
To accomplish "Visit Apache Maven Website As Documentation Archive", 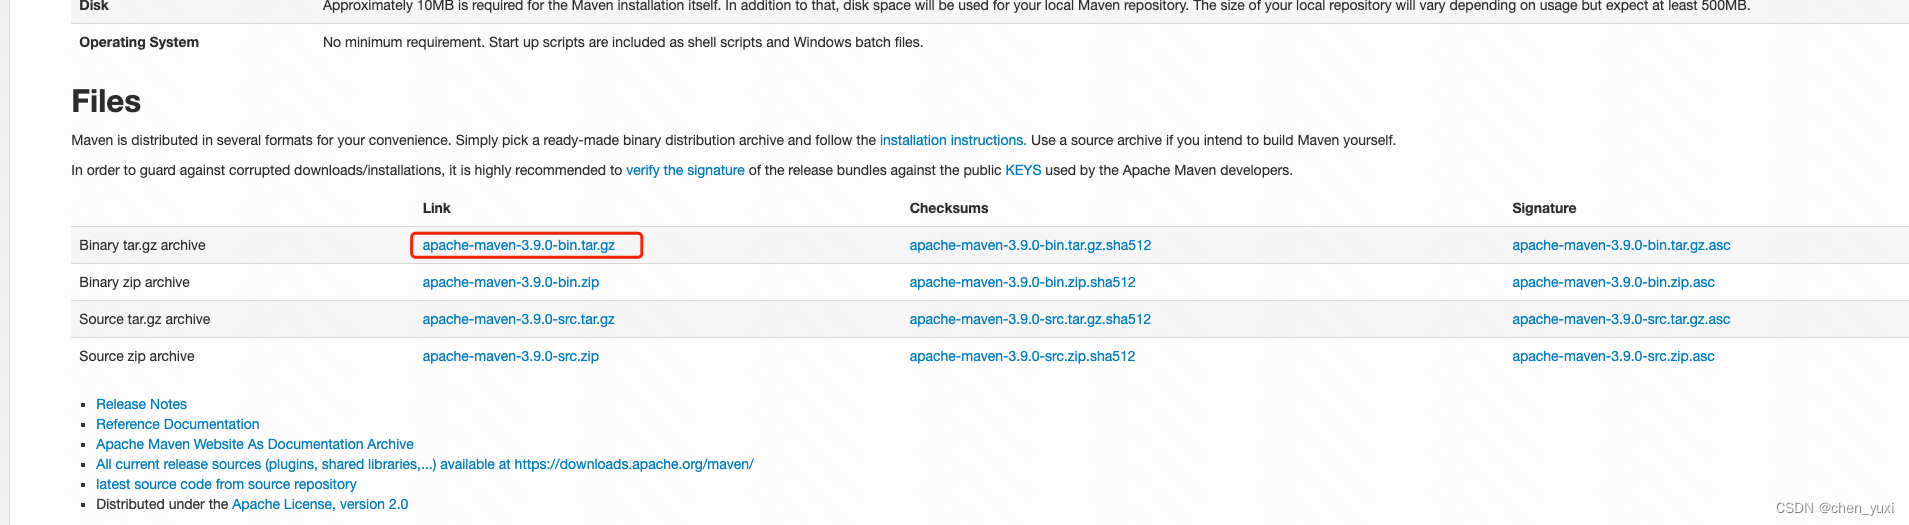I will tap(254, 444).
